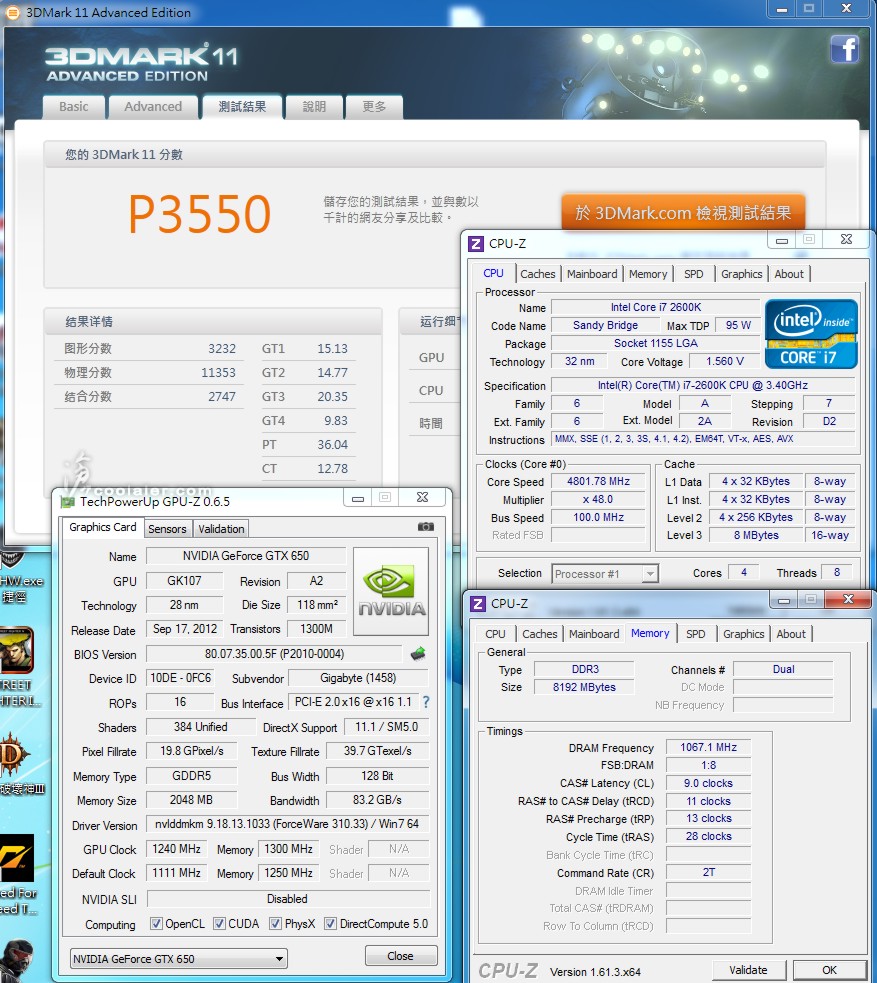Click the Command Rate value 2T
877x983 pixels.
[708, 872]
